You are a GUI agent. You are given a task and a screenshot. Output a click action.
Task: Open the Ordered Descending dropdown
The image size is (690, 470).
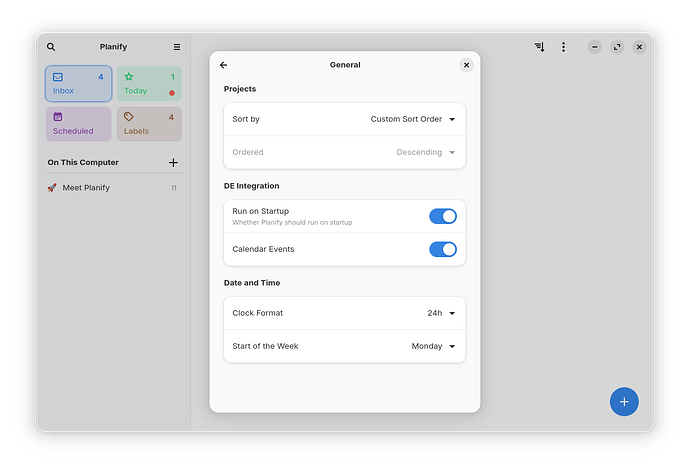[425, 152]
